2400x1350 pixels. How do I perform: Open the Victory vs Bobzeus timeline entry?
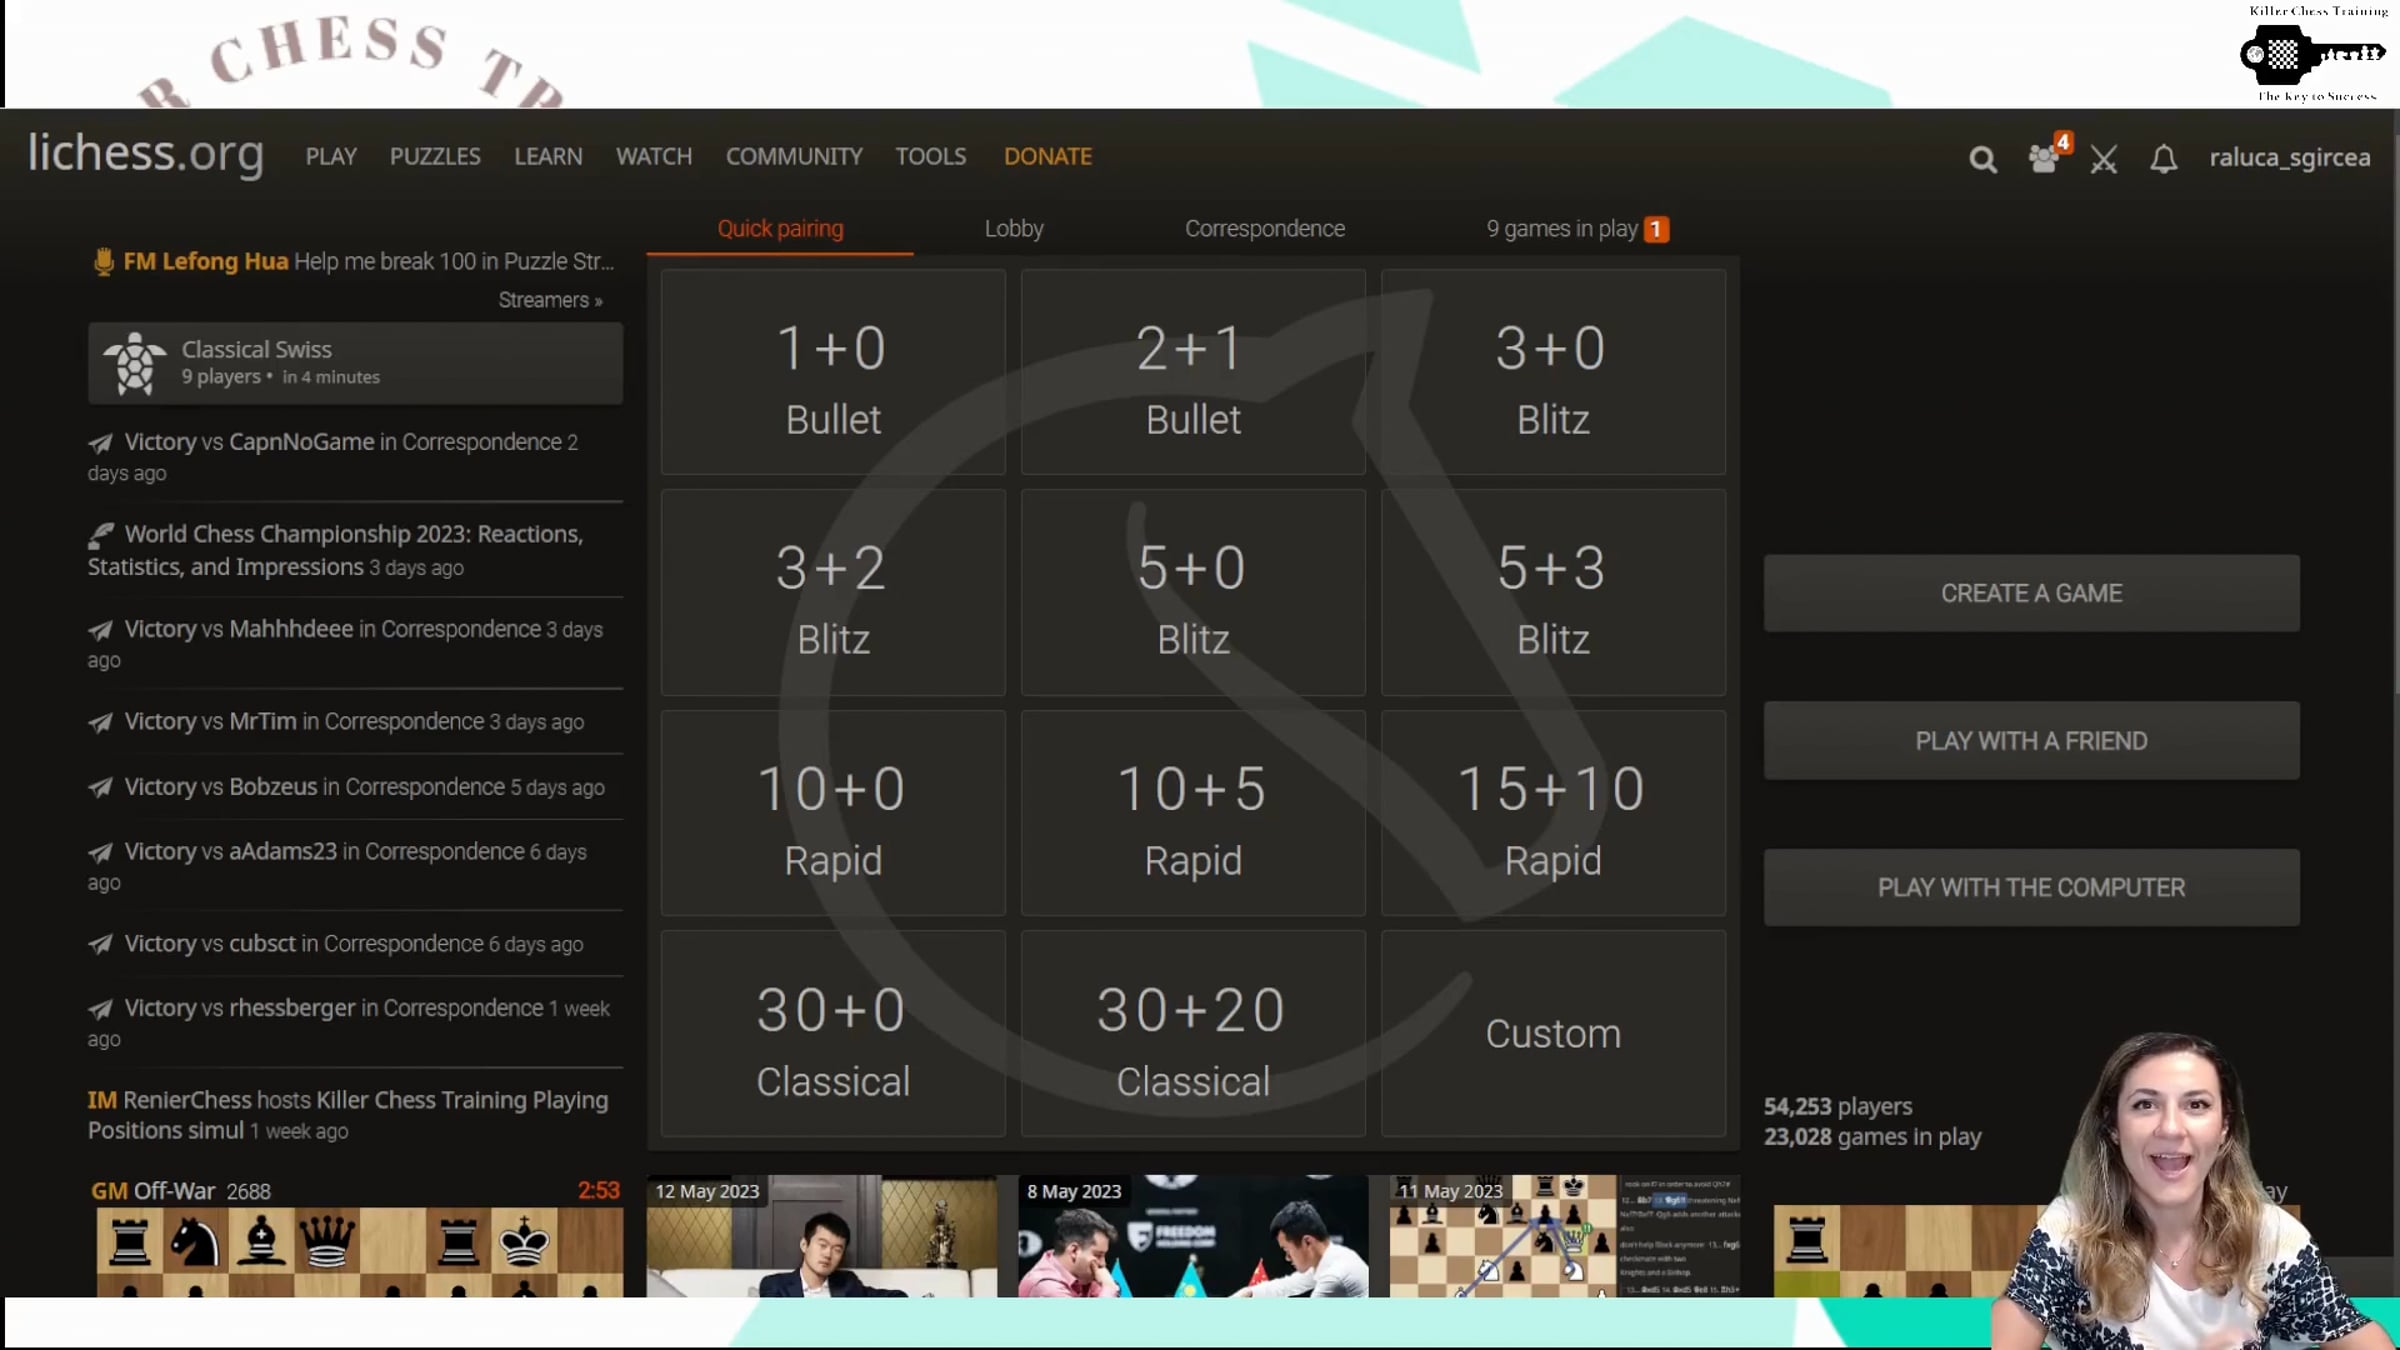346,788
